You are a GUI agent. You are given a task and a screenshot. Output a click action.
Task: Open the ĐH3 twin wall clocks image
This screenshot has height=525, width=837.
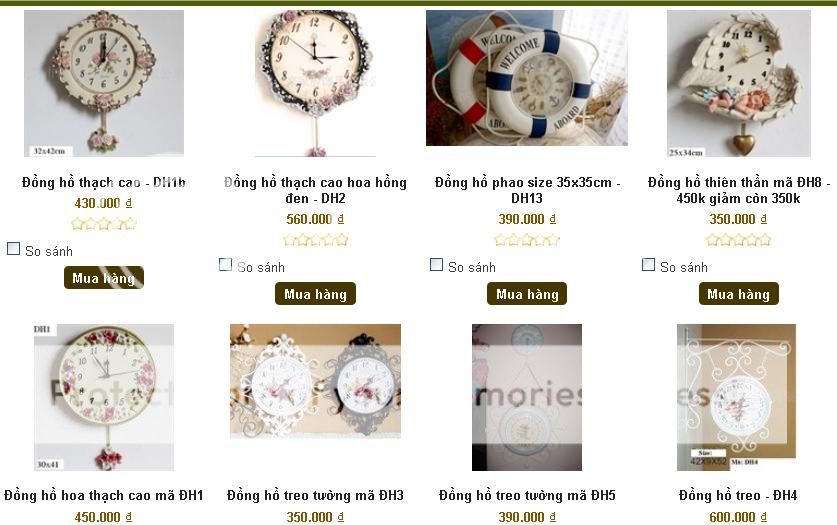pyautogui.click(x=315, y=381)
